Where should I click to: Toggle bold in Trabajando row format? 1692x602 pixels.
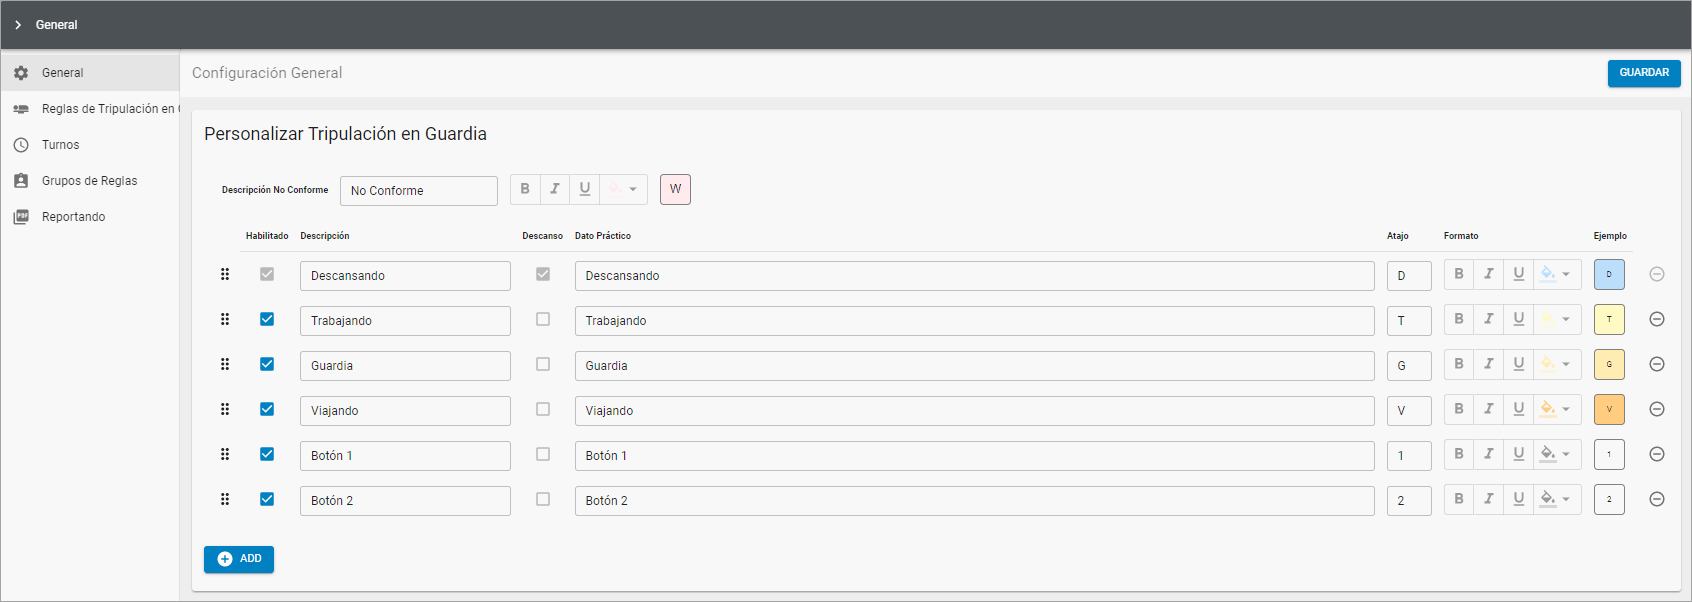pos(1459,319)
